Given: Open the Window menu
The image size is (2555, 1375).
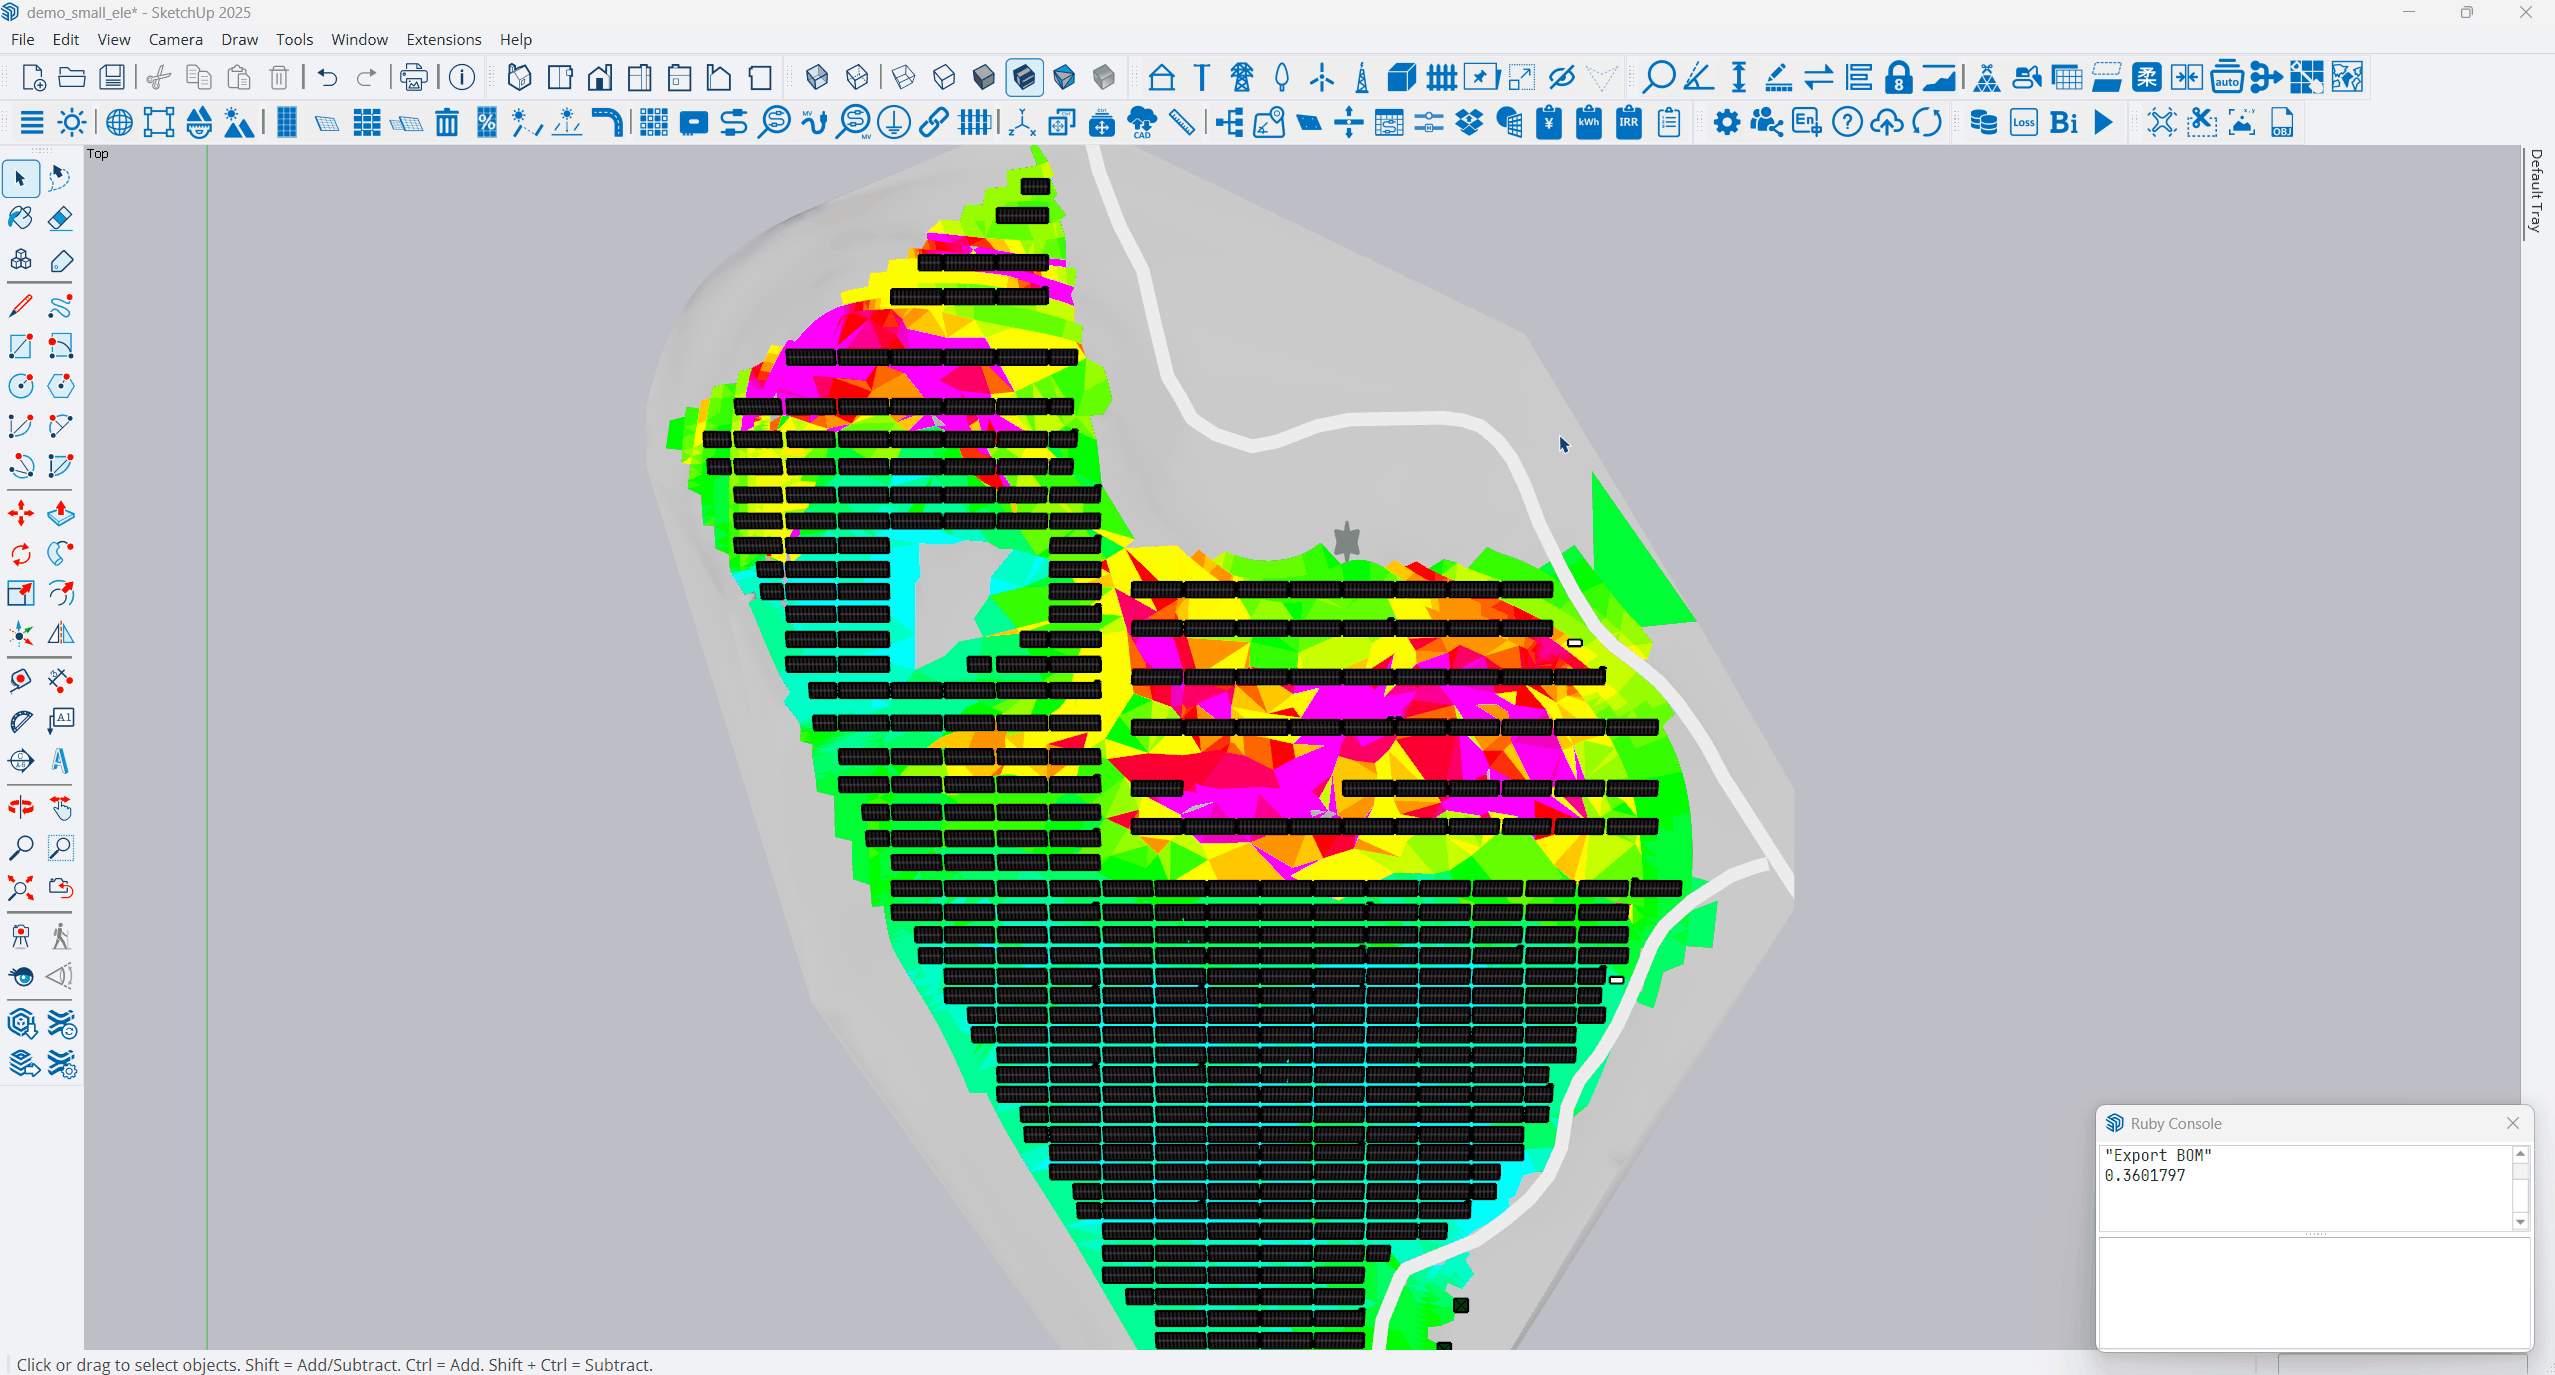Looking at the screenshot, I should coord(359,39).
